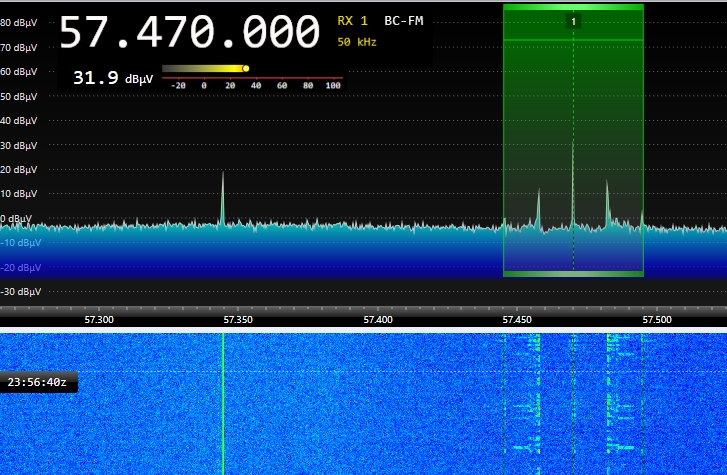Click the 57.450 frequency axis label

(x=517, y=320)
